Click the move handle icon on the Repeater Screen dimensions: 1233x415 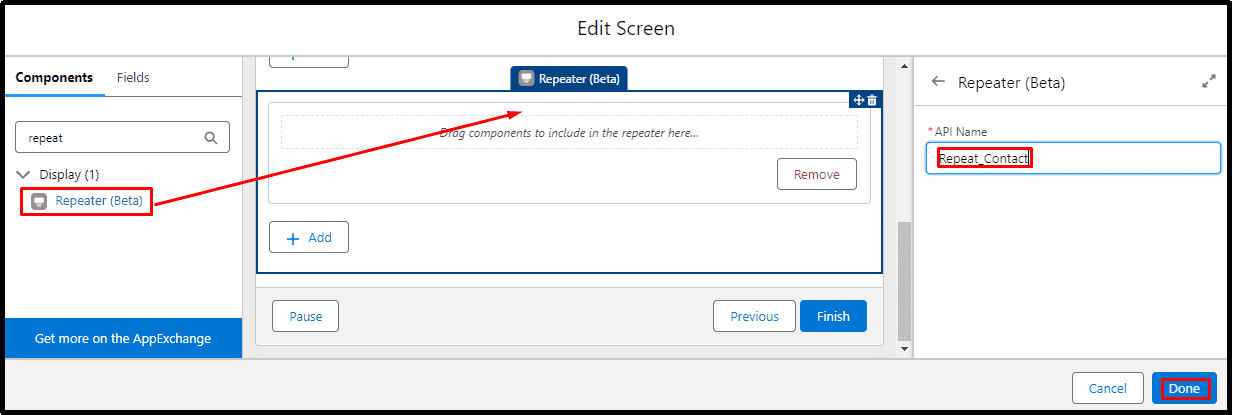point(858,100)
